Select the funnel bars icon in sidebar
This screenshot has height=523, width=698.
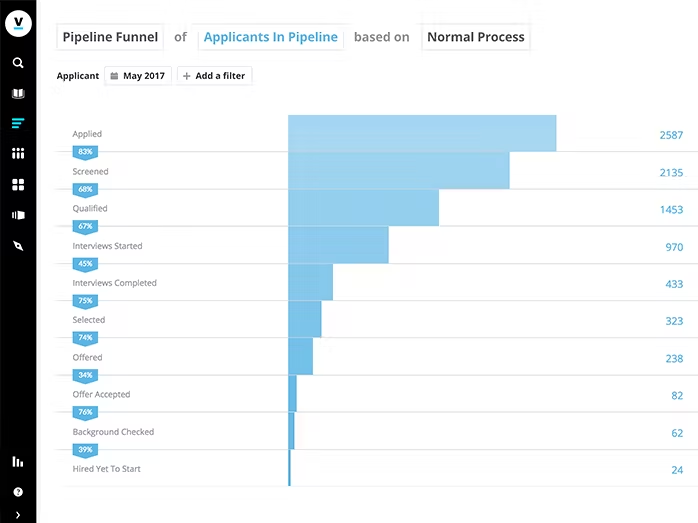coord(18,123)
